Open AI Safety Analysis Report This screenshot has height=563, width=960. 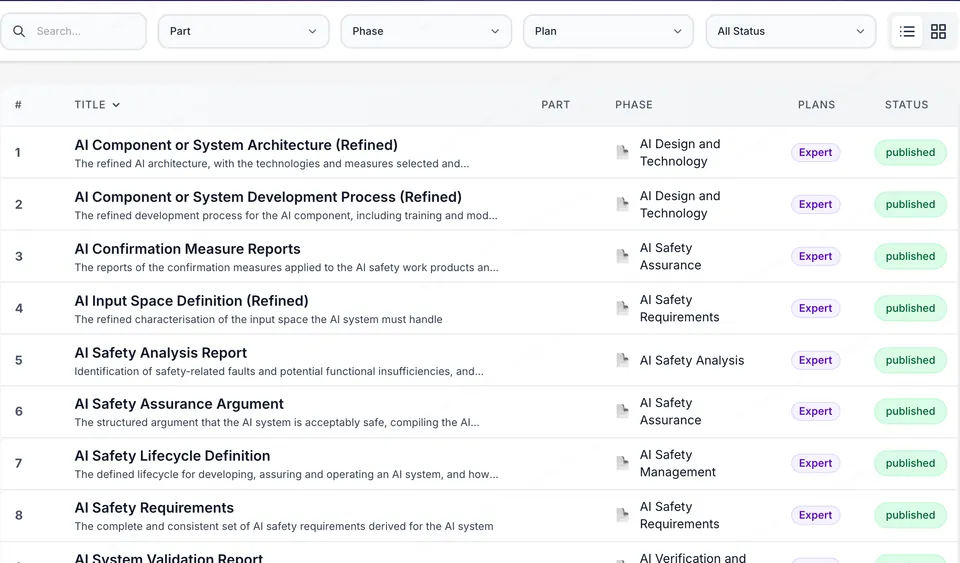(x=160, y=353)
